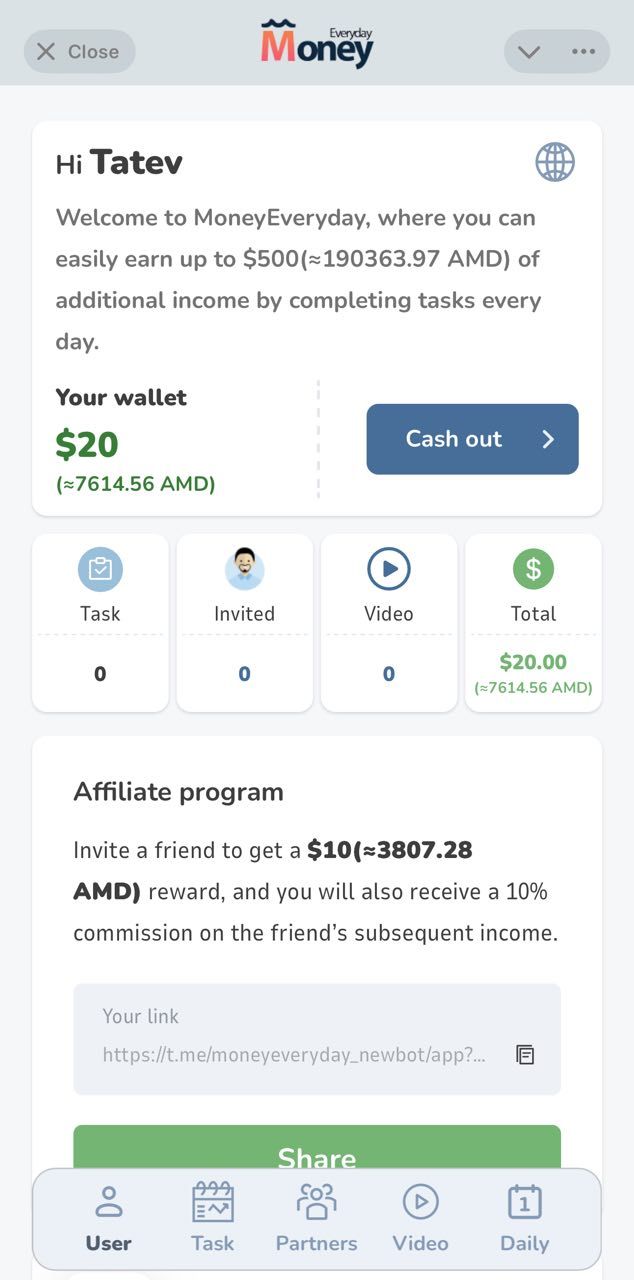Select the referral link input field

pos(290,1038)
